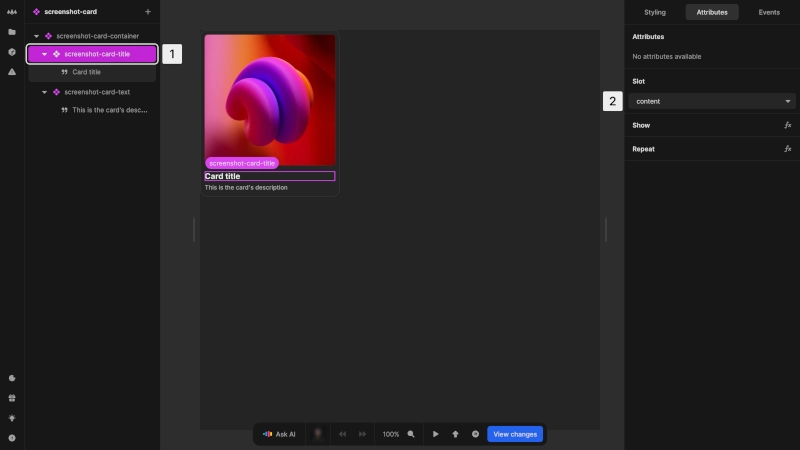800x450 pixels.
Task: Click the card image on the canvas
Action: 270,100
